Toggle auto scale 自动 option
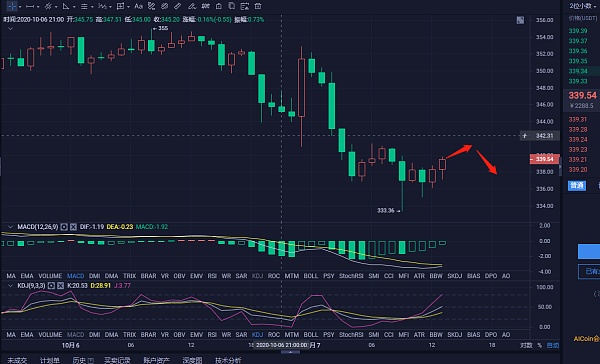This screenshot has width=600, height=364. [553, 345]
